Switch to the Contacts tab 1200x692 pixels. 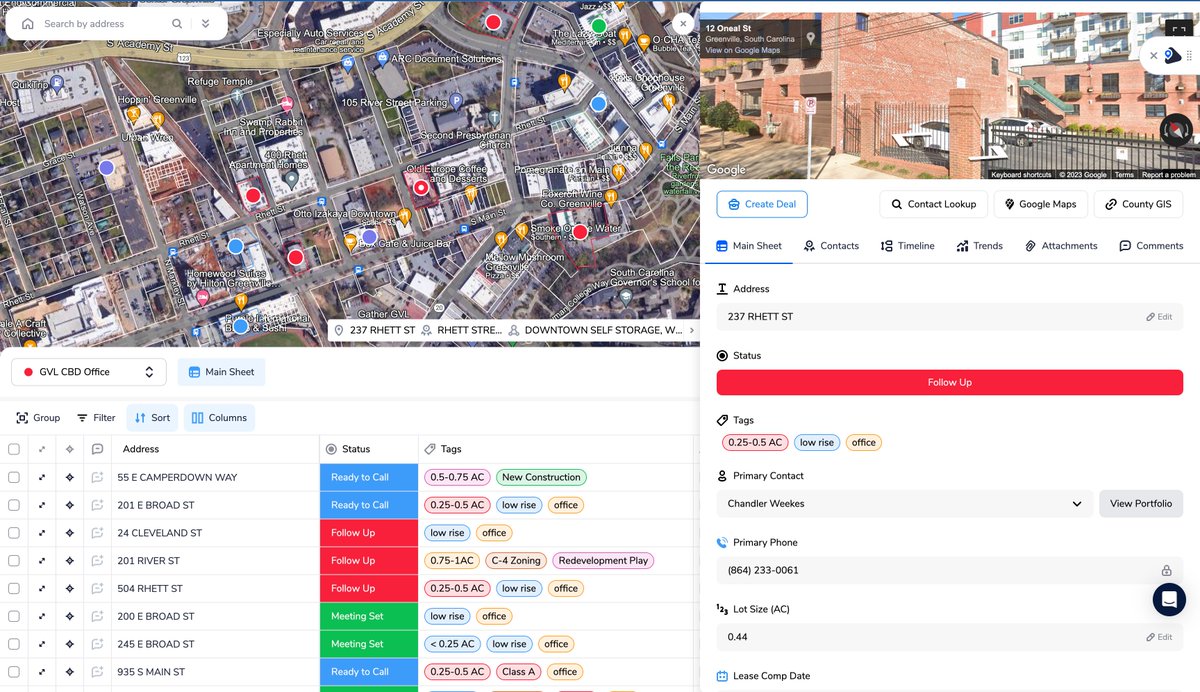pos(830,246)
